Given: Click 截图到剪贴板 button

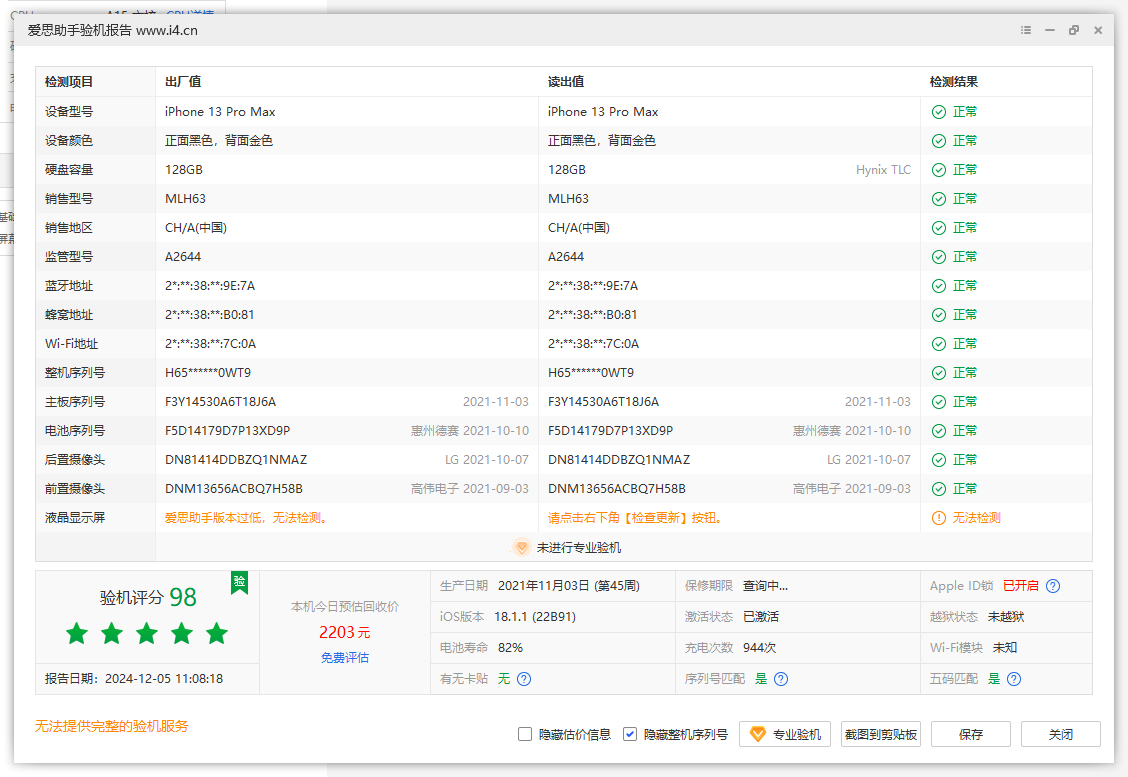Looking at the screenshot, I should point(880,734).
